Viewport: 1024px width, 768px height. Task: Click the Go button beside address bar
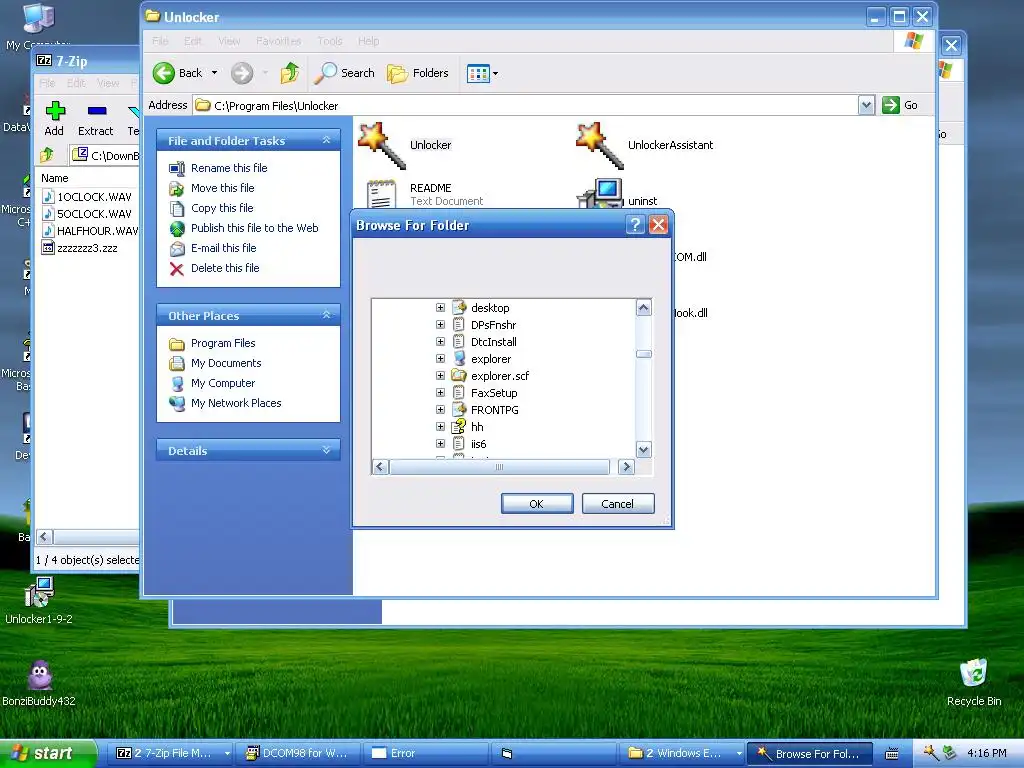[900, 105]
